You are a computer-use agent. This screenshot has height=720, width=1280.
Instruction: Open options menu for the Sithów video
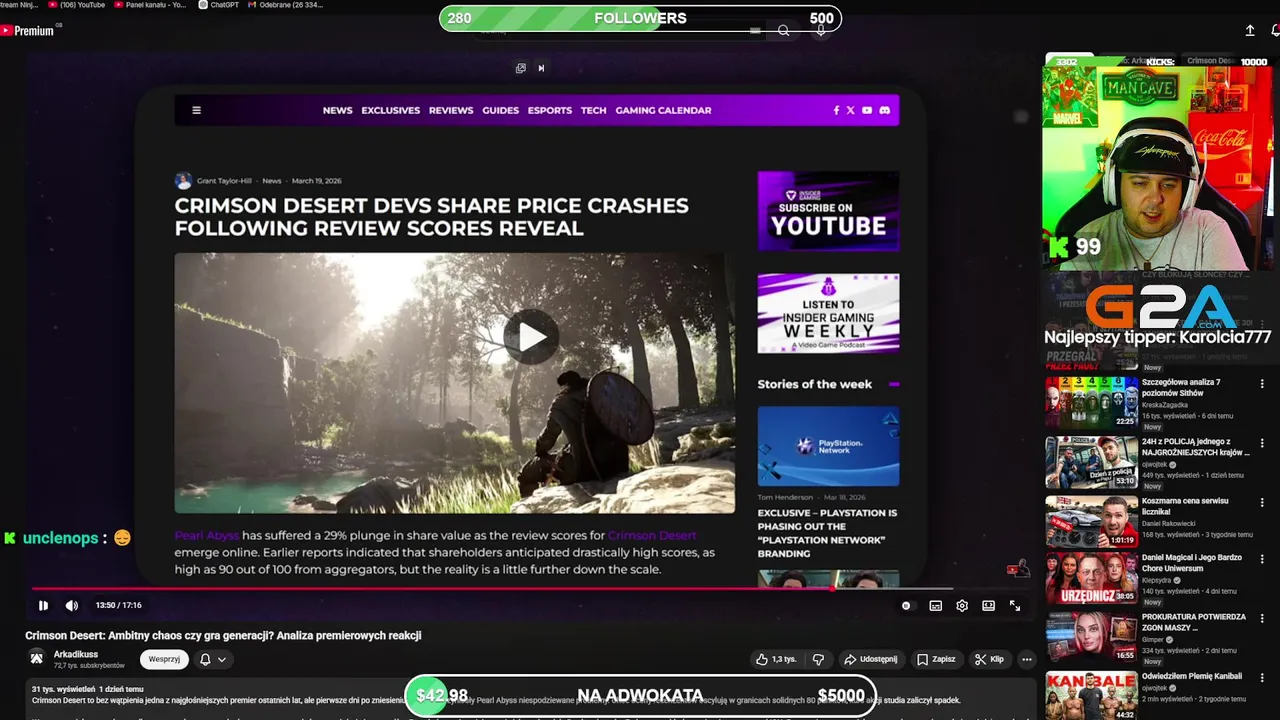pos(1262,384)
